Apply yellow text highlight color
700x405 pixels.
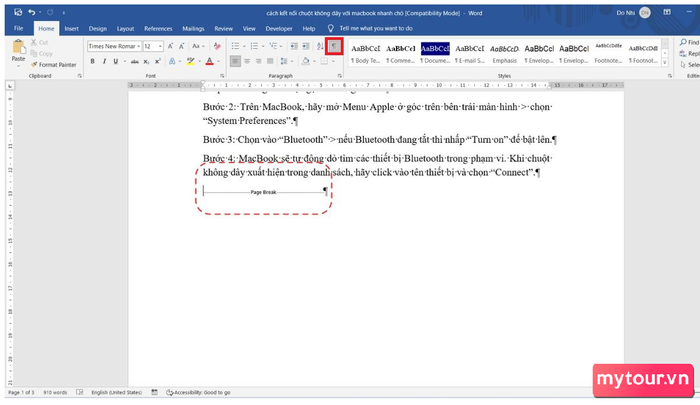191,61
